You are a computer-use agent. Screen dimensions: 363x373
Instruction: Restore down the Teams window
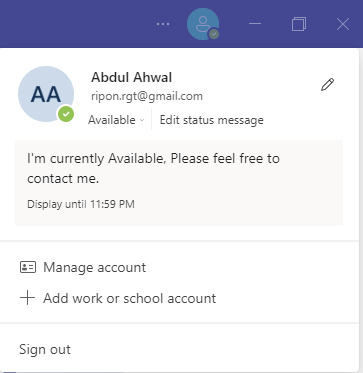point(299,24)
